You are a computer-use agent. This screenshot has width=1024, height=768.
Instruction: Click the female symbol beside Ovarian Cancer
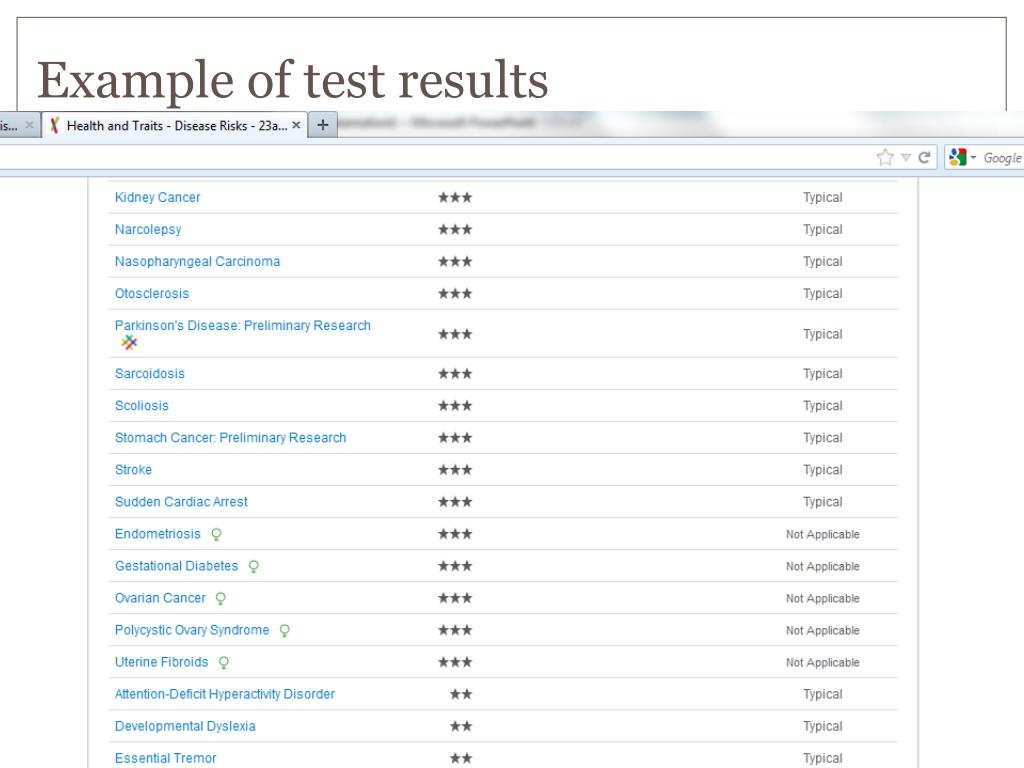point(220,599)
